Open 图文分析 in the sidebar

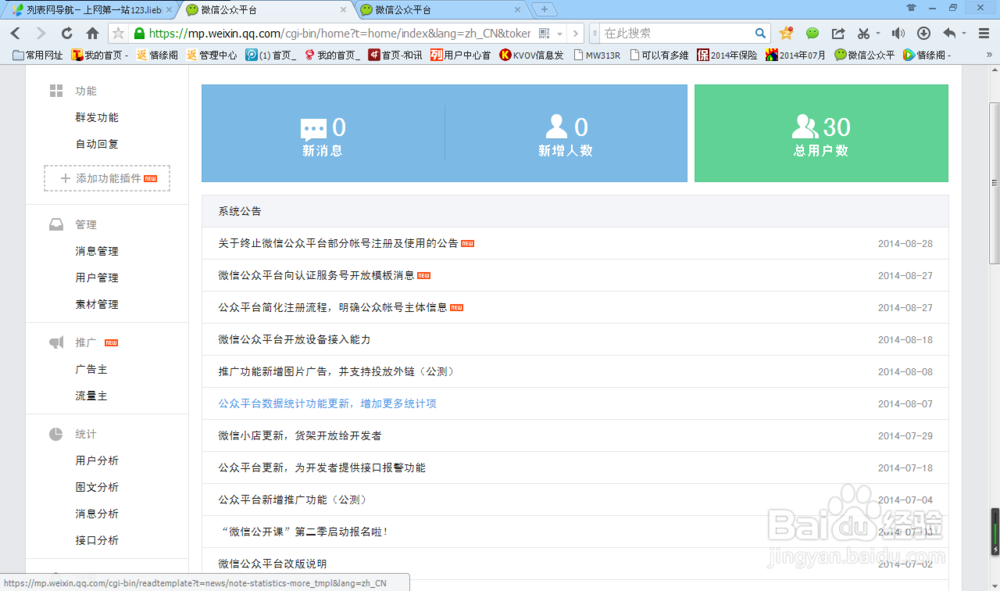pos(97,487)
